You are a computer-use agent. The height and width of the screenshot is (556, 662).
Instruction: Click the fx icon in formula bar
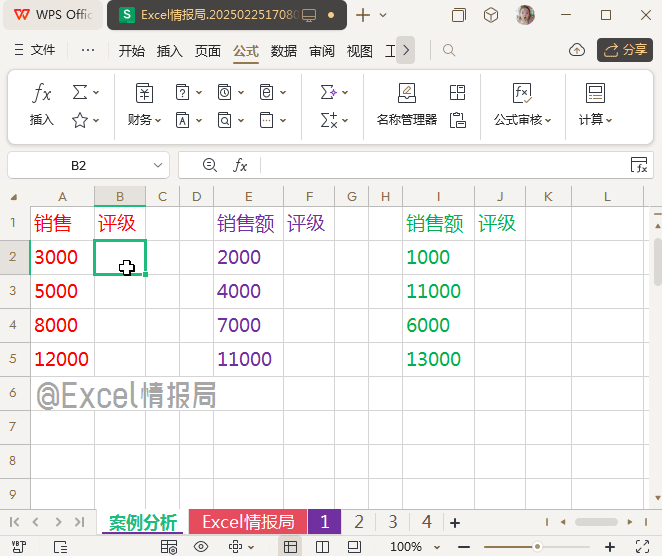pos(241,165)
